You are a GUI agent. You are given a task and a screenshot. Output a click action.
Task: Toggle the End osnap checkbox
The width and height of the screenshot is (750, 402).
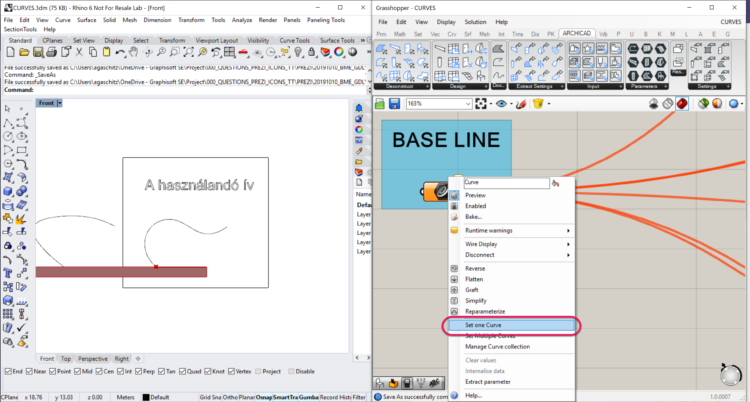[8, 370]
